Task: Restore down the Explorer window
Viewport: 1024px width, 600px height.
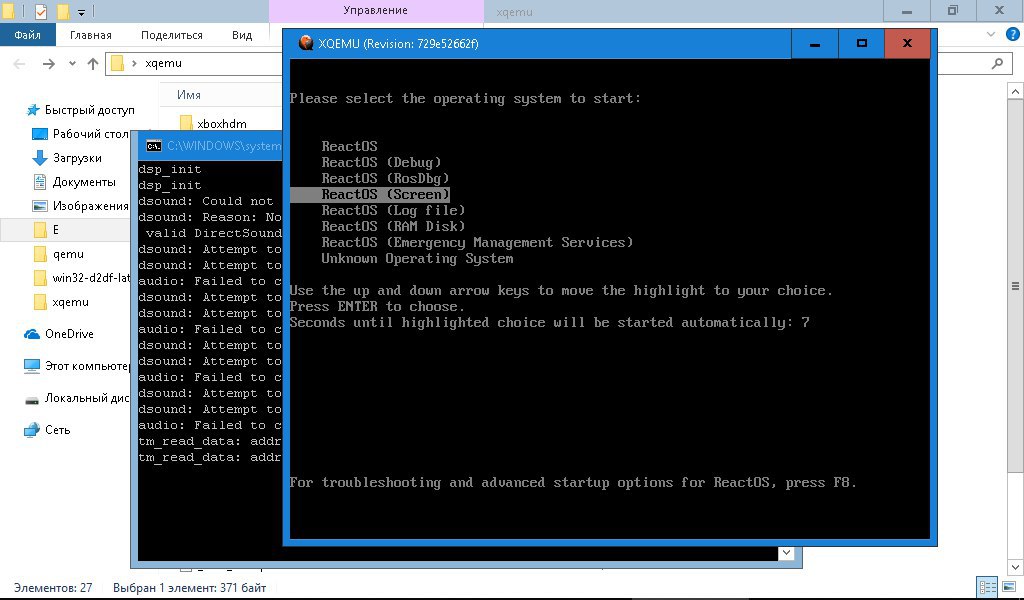Action: point(953,11)
